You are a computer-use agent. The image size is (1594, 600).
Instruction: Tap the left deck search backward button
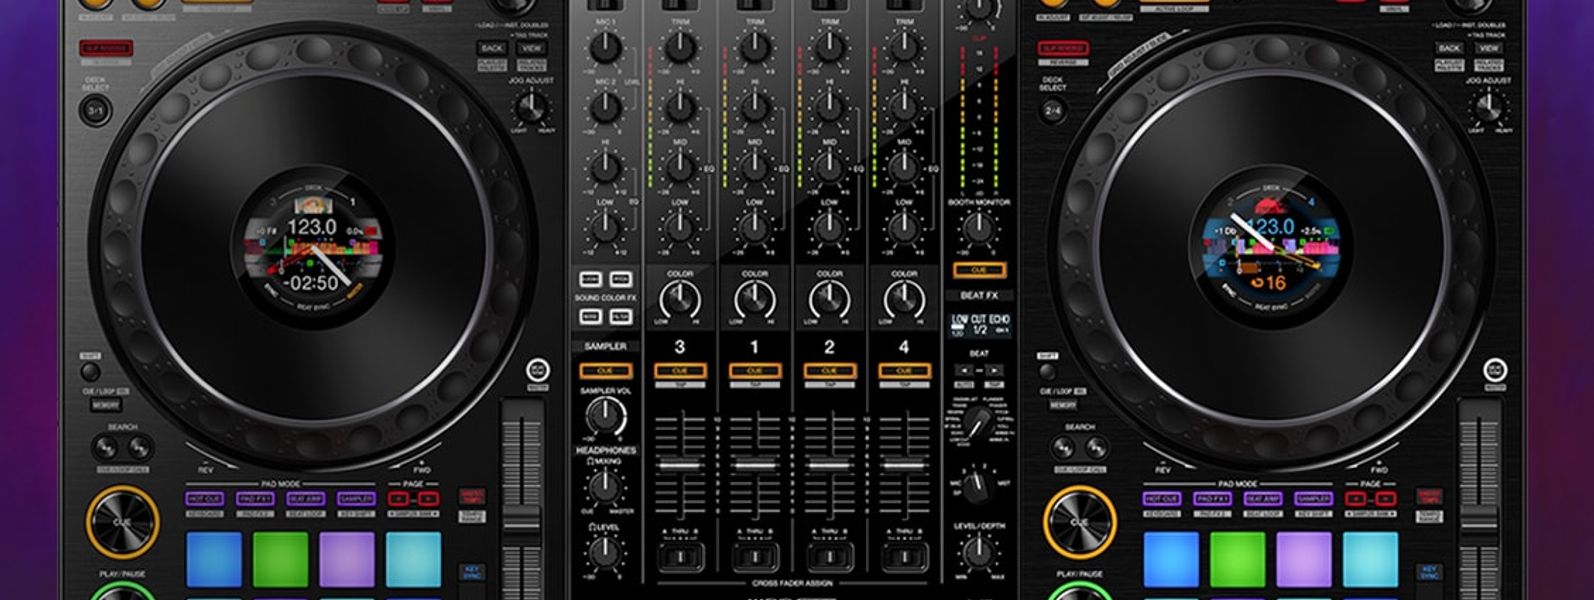tap(106, 448)
